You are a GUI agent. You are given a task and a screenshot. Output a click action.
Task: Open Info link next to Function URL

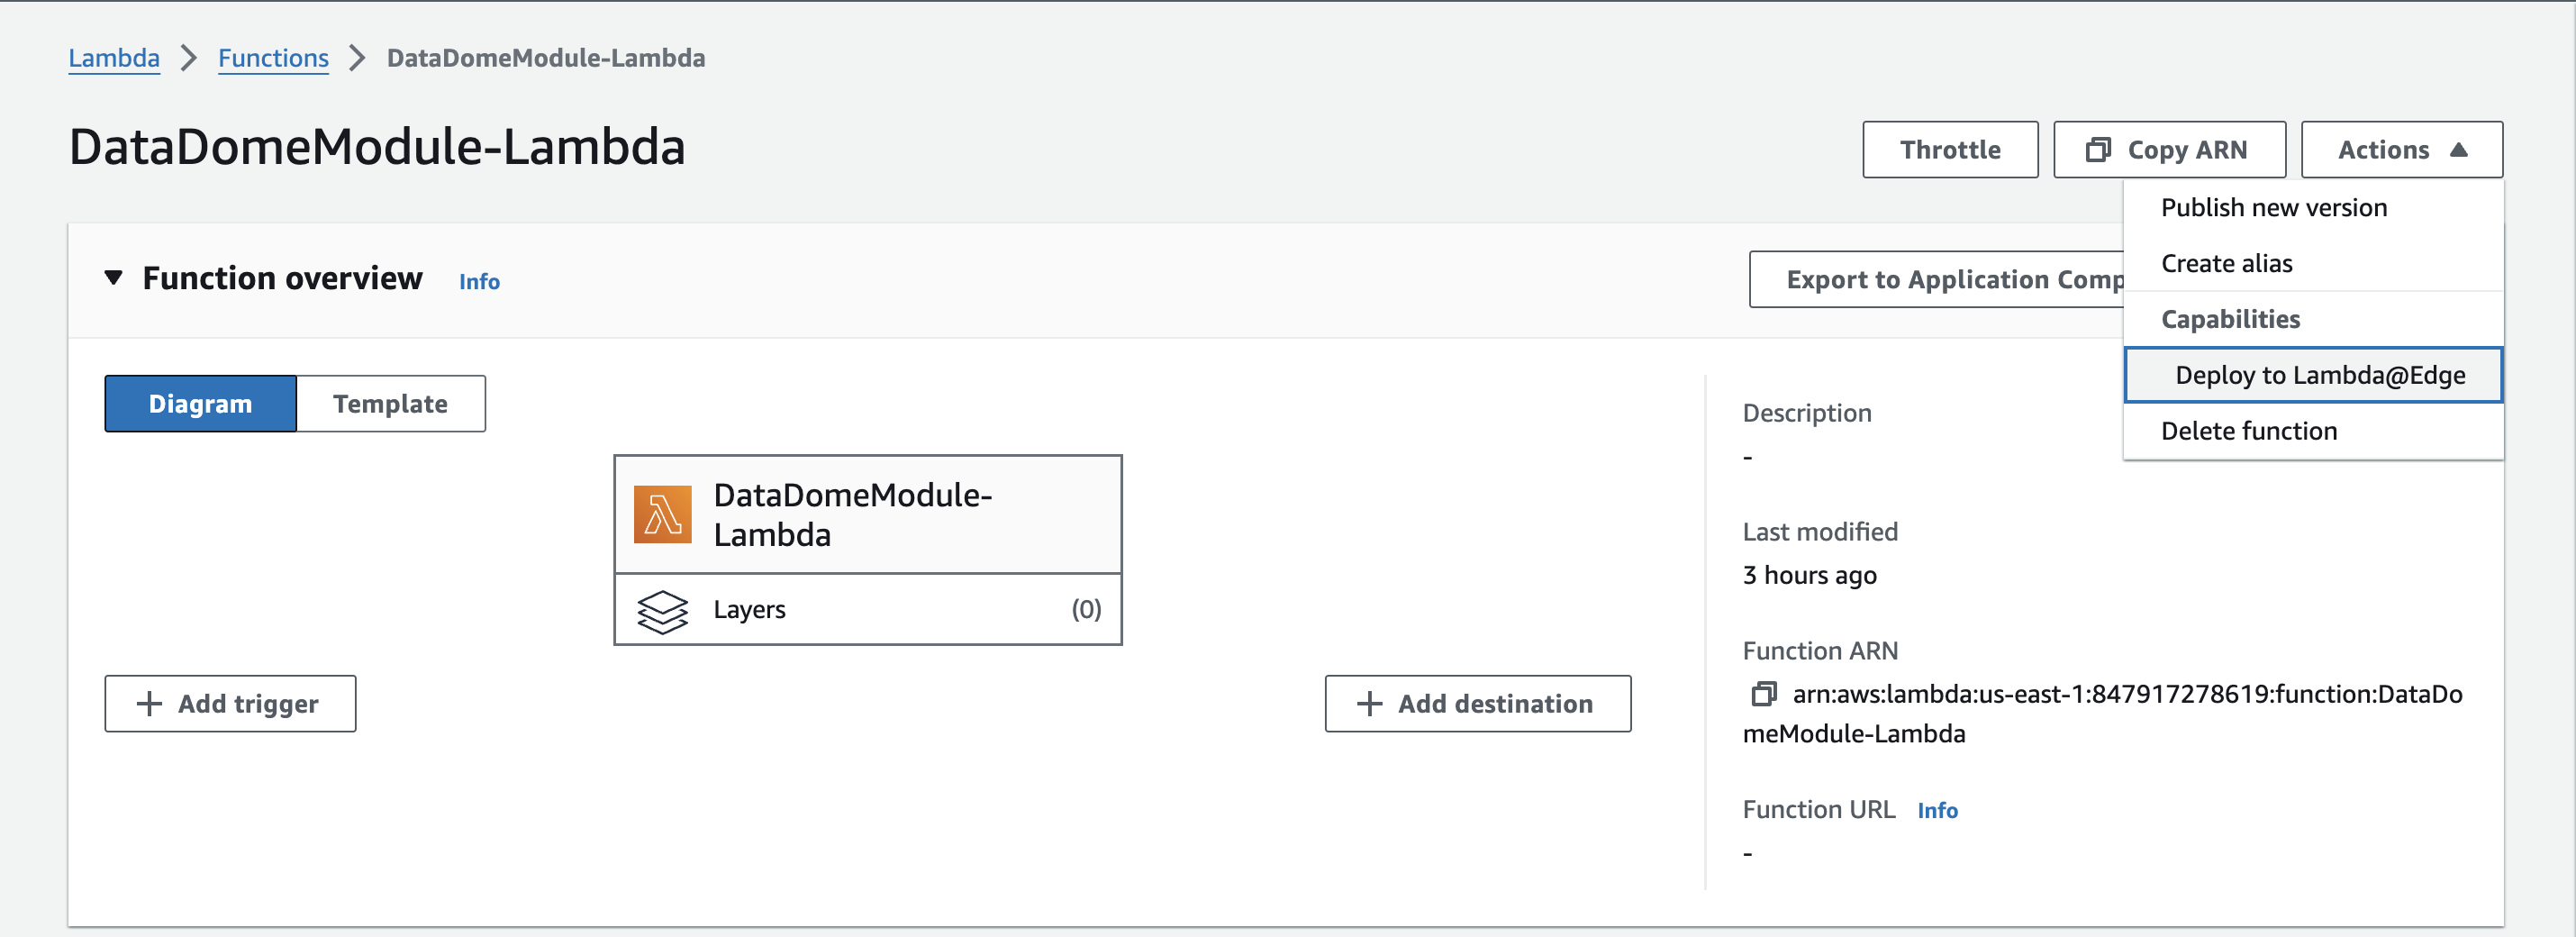click(1937, 811)
